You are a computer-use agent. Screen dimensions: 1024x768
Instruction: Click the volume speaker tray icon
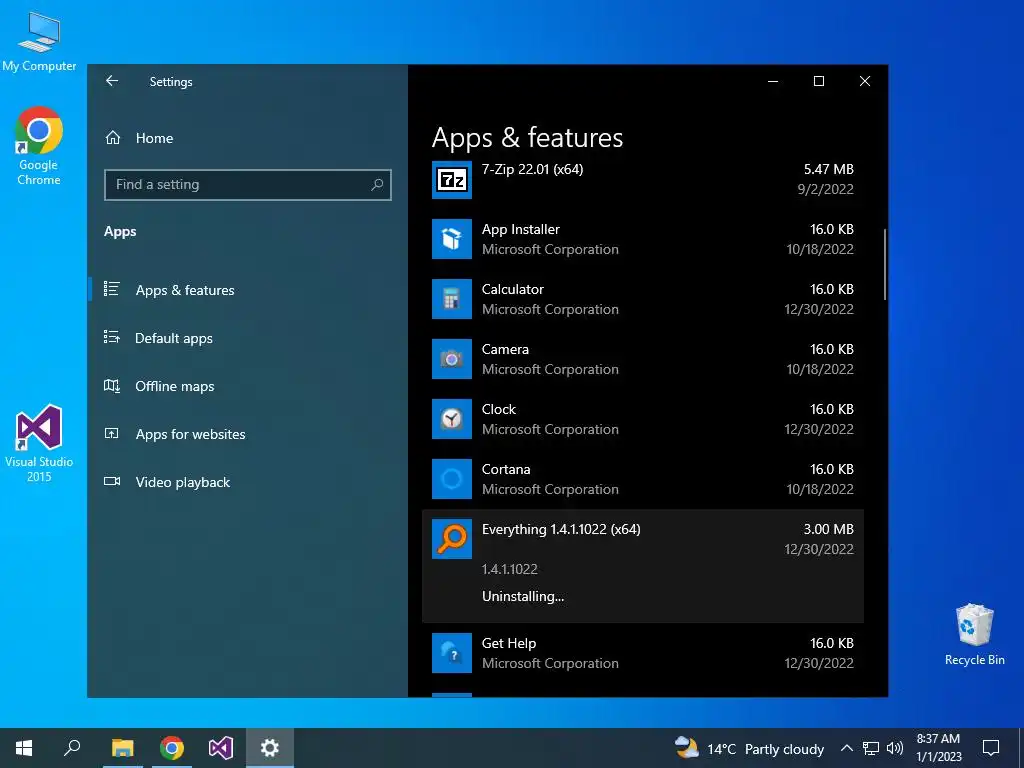pyautogui.click(x=895, y=748)
